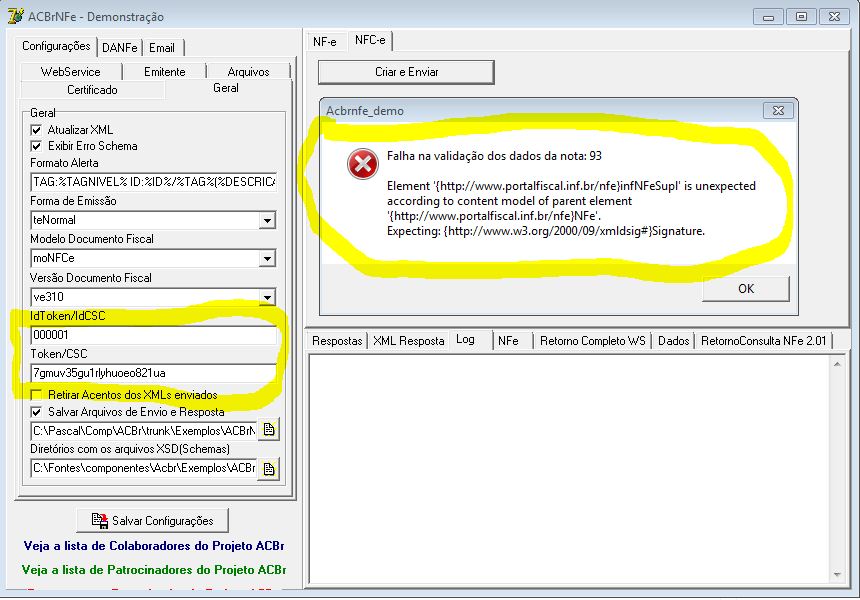Uncheck Salvar Arquivos de Envio e Resposta
The image size is (860, 600).
point(36,412)
